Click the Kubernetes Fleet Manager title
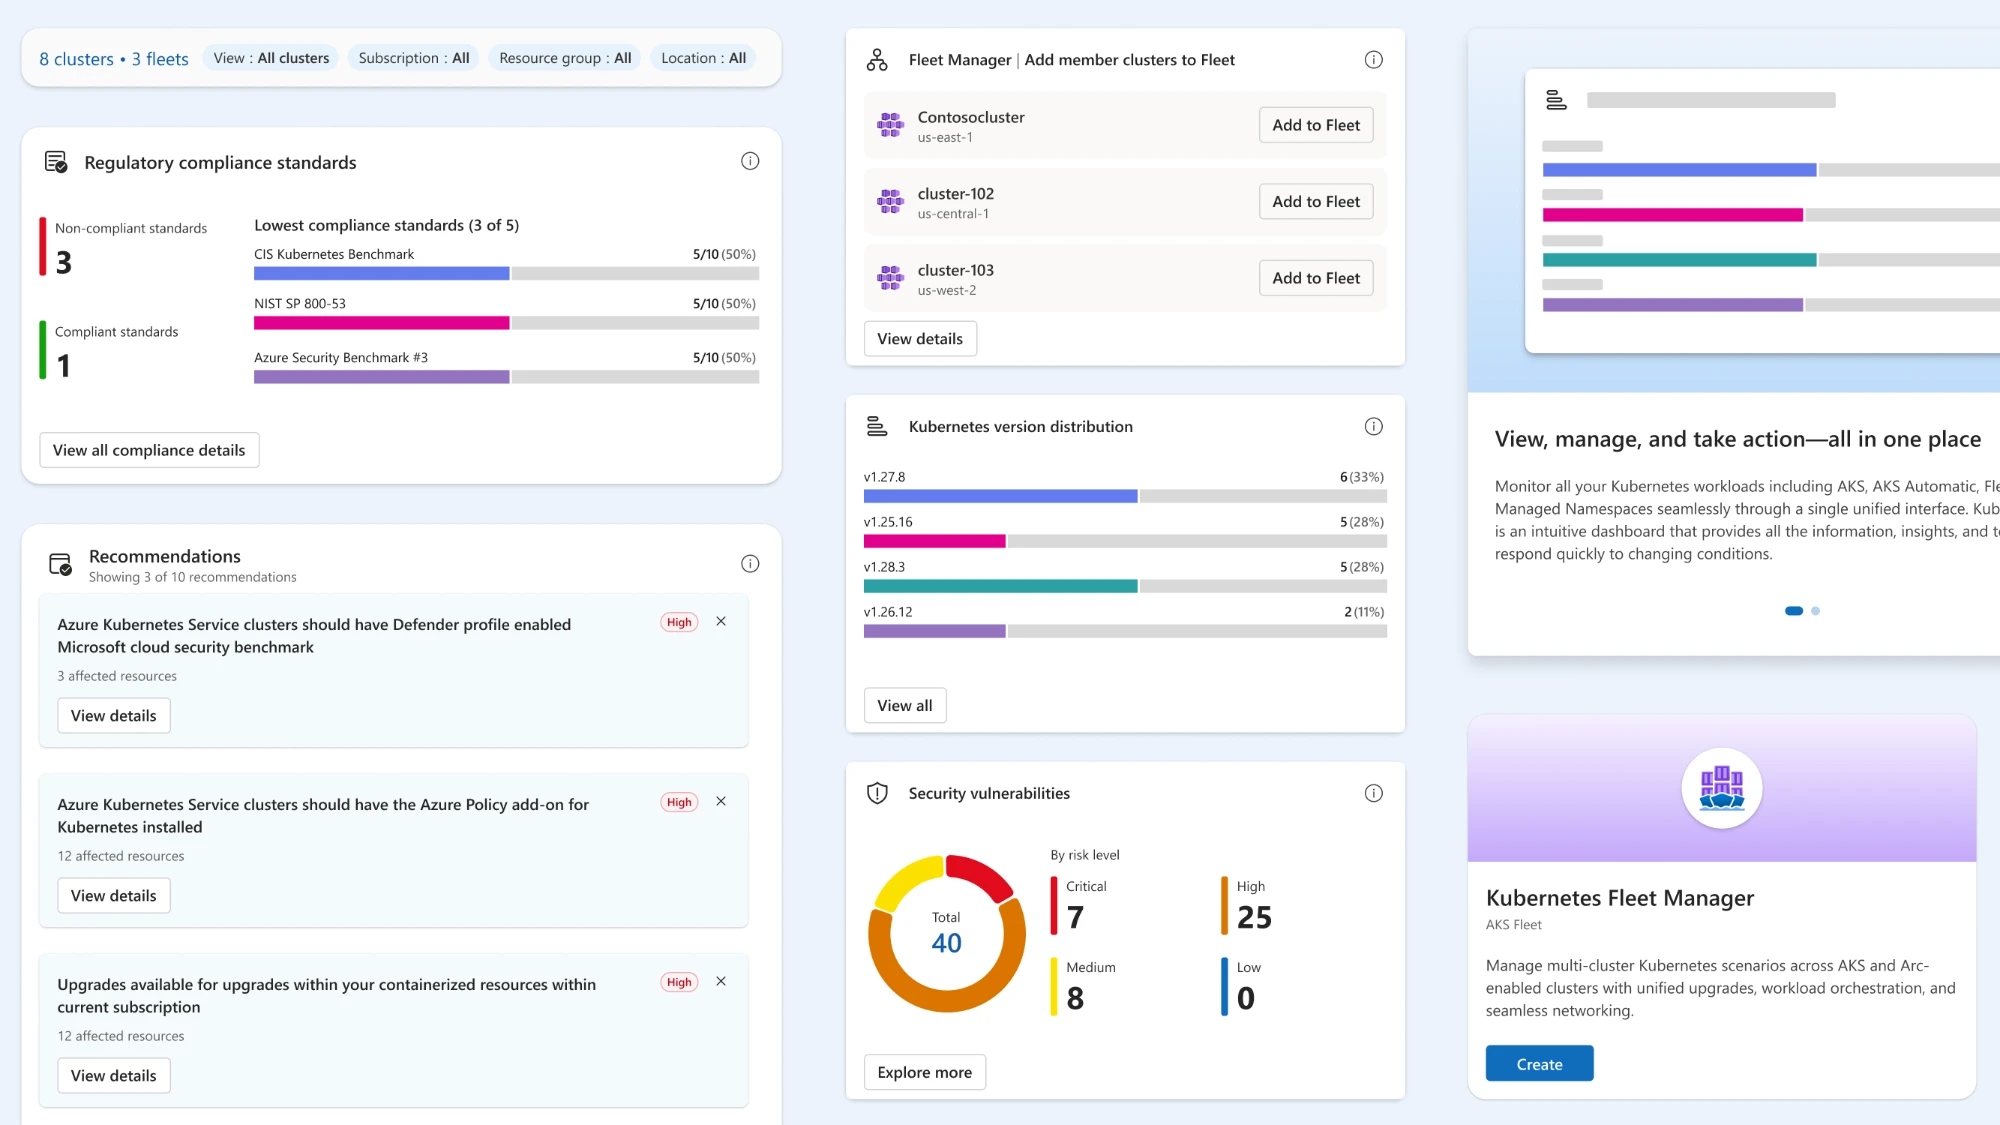Viewport: 2000px width, 1125px height. pos(1620,898)
